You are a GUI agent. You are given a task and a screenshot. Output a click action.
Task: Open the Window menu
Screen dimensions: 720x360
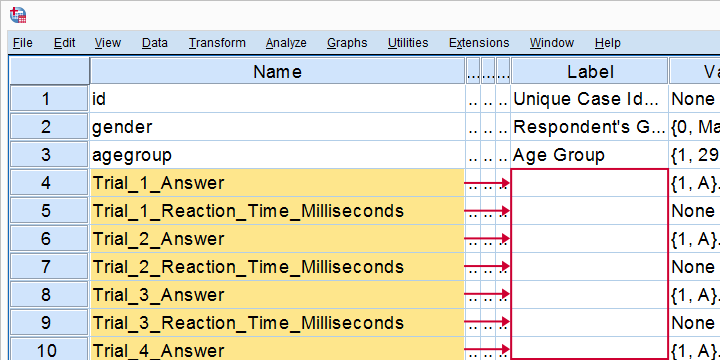tap(551, 43)
